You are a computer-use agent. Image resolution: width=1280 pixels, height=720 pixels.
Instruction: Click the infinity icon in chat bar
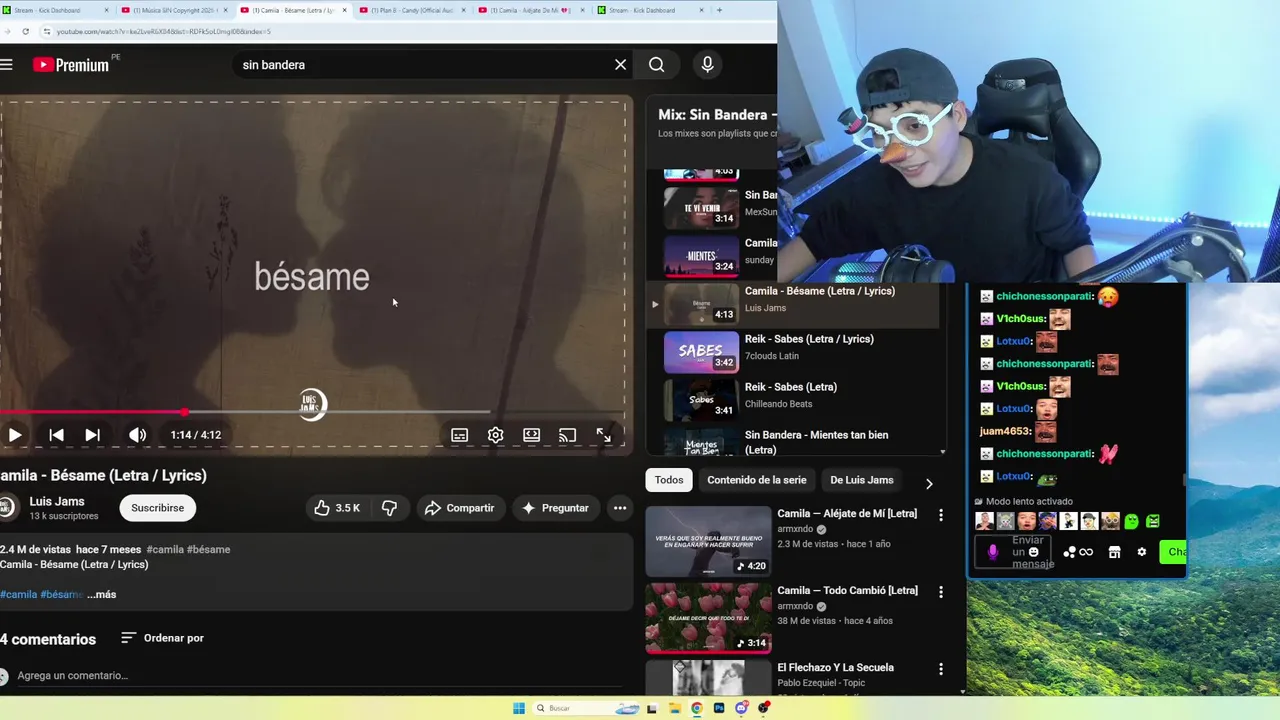(x=1086, y=552)
